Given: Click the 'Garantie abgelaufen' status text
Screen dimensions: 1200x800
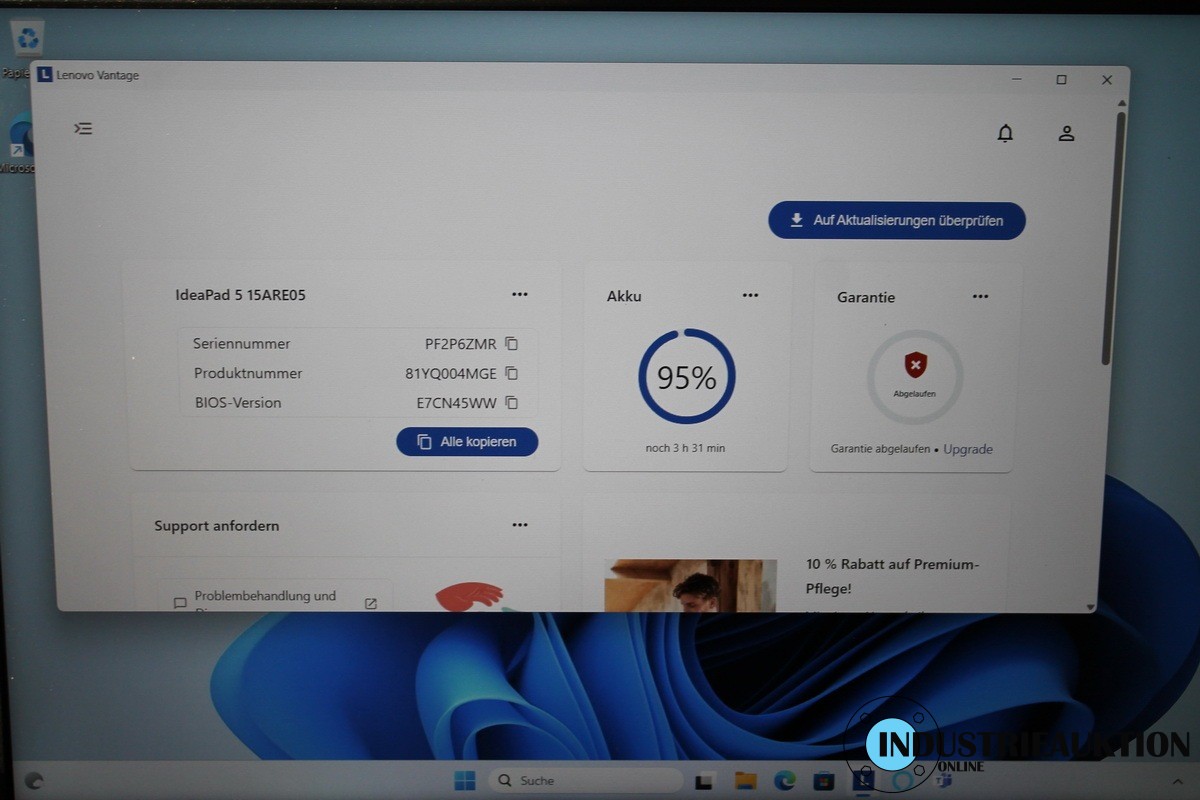Looking at the screenshot, I should pyautogui.click(x=880, y=449).
